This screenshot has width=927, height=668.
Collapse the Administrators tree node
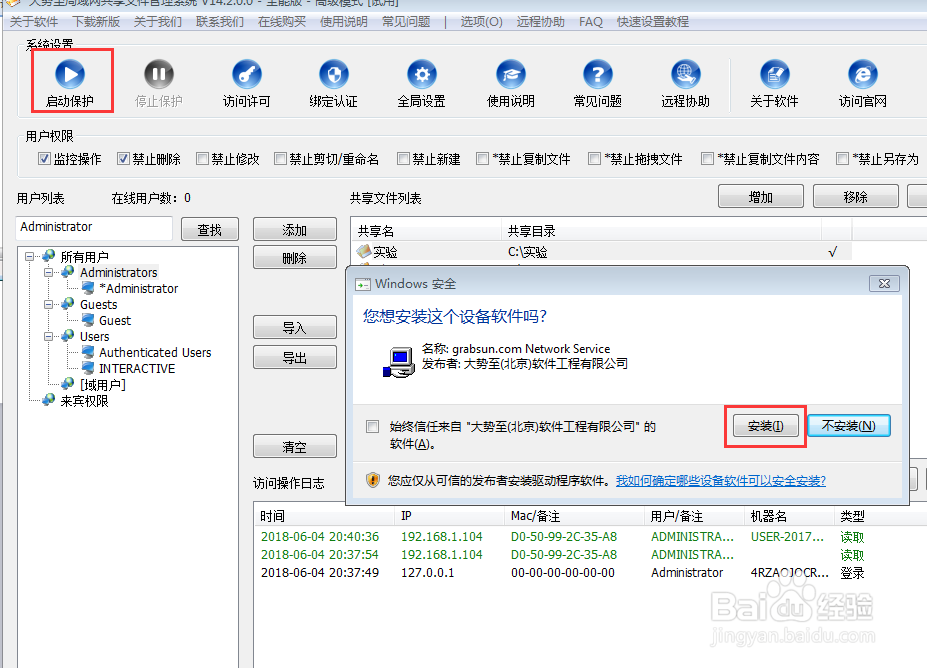tap(48, 273)
